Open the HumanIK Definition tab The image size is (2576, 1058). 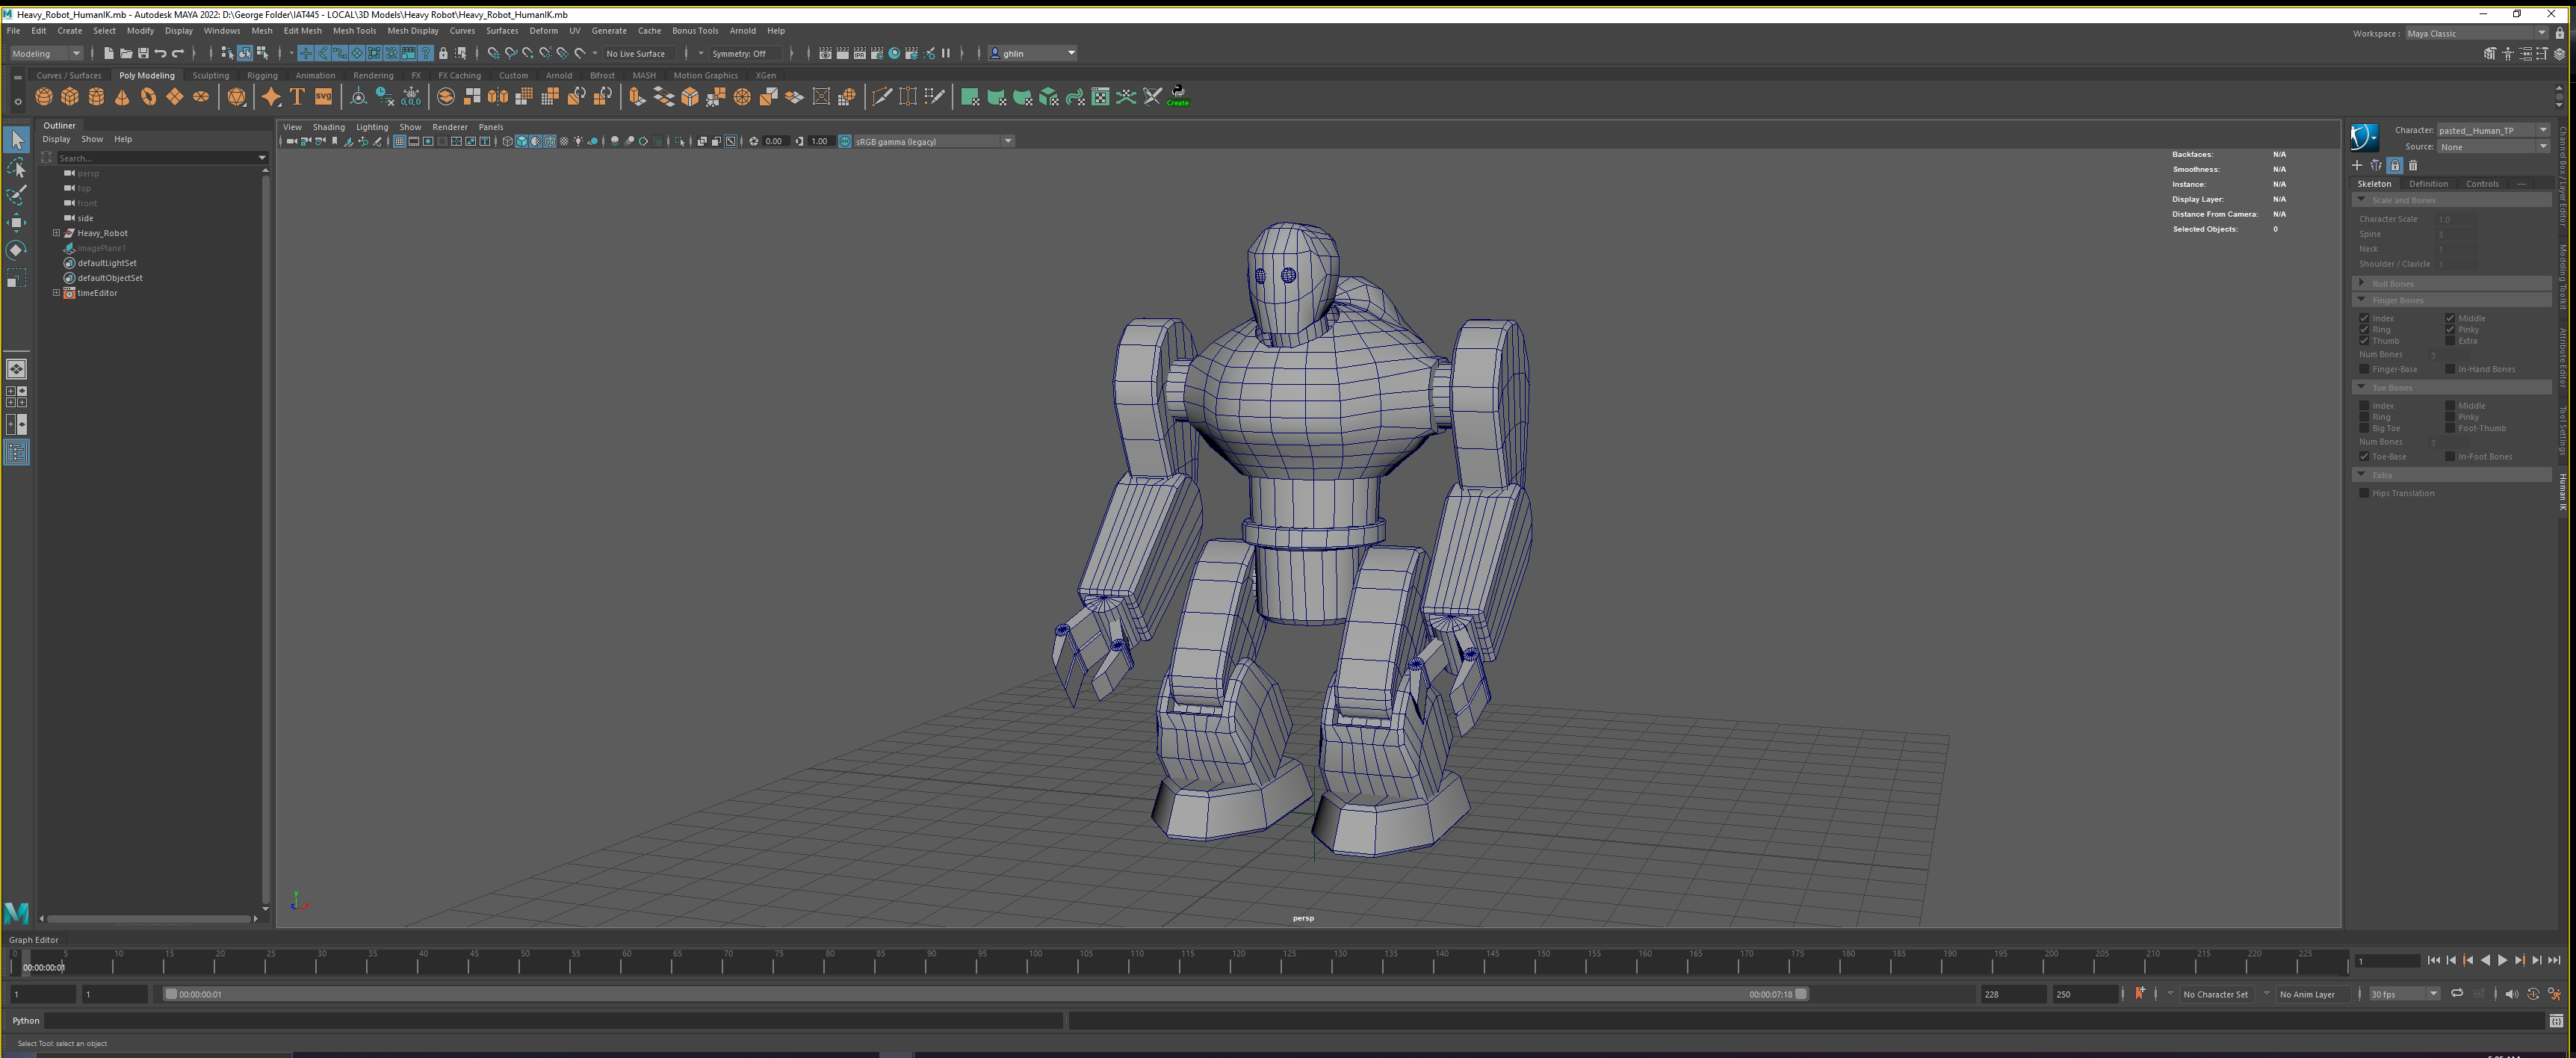point(2427,184)
